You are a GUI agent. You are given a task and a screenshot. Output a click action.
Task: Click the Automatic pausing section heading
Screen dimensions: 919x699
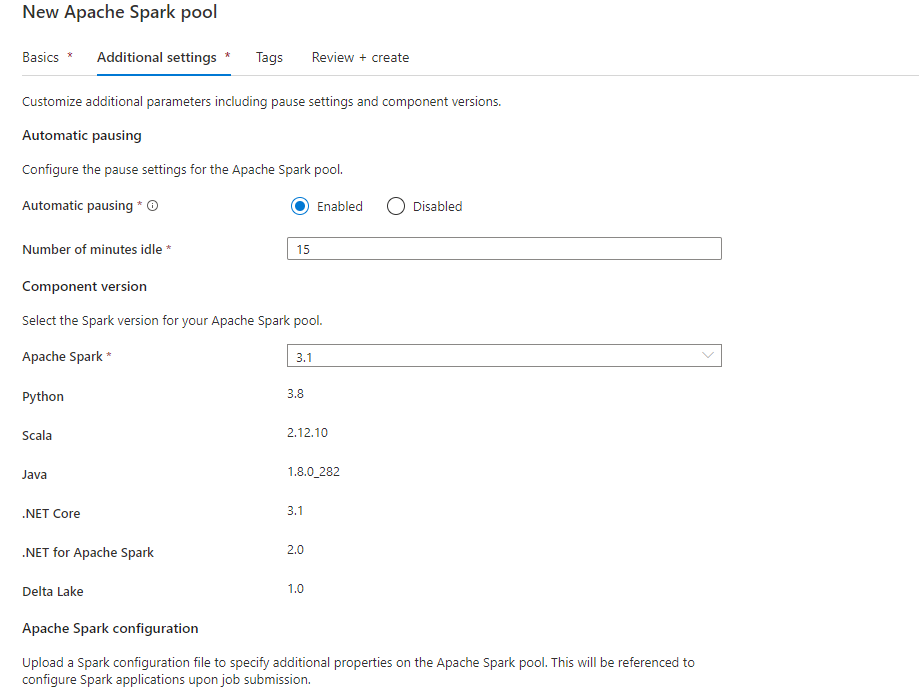82,135
